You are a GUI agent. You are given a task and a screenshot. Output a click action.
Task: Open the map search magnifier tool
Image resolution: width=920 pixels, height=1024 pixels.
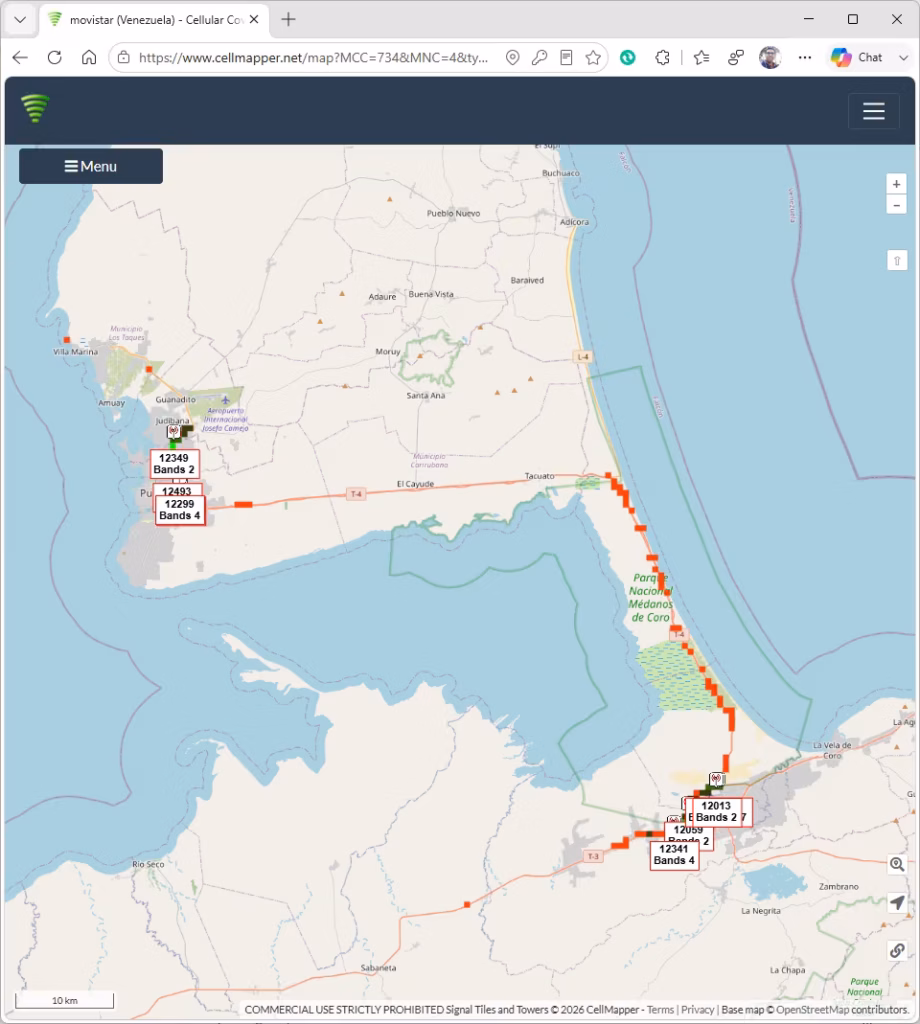(897, 865)
